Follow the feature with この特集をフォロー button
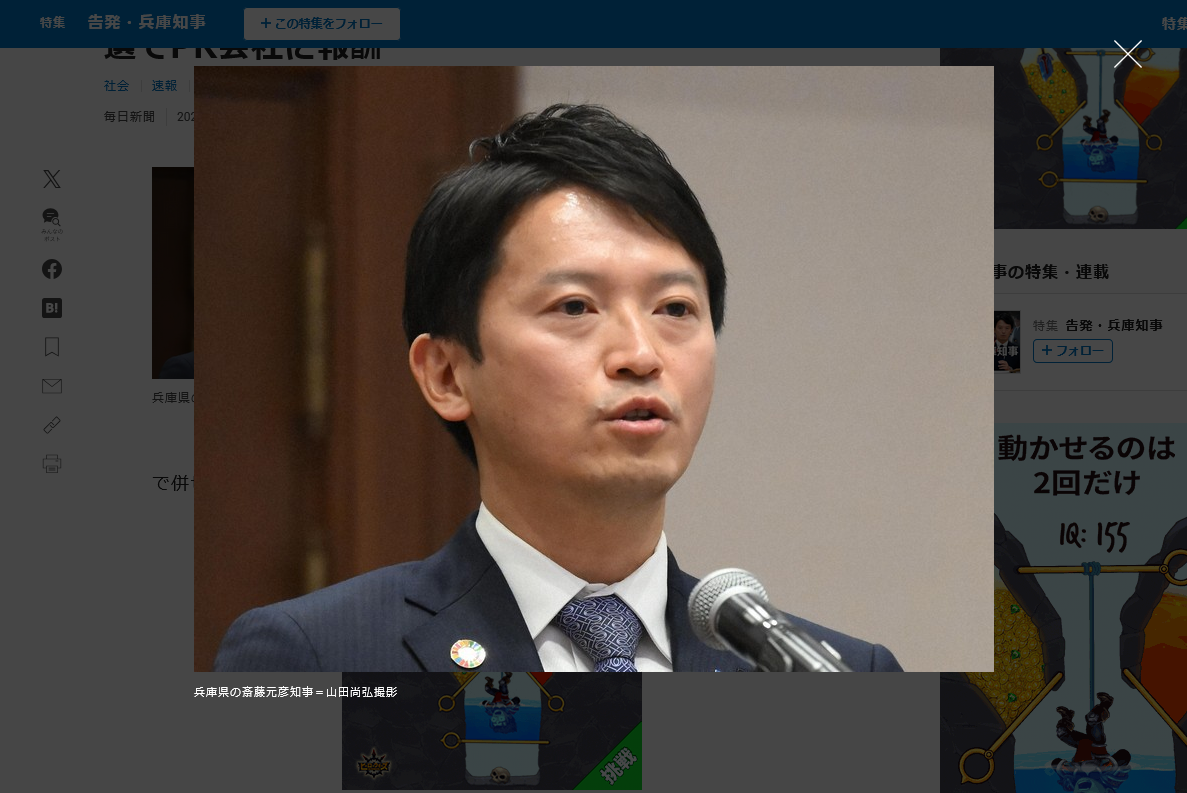1187x793 pixels. [322, 23]
